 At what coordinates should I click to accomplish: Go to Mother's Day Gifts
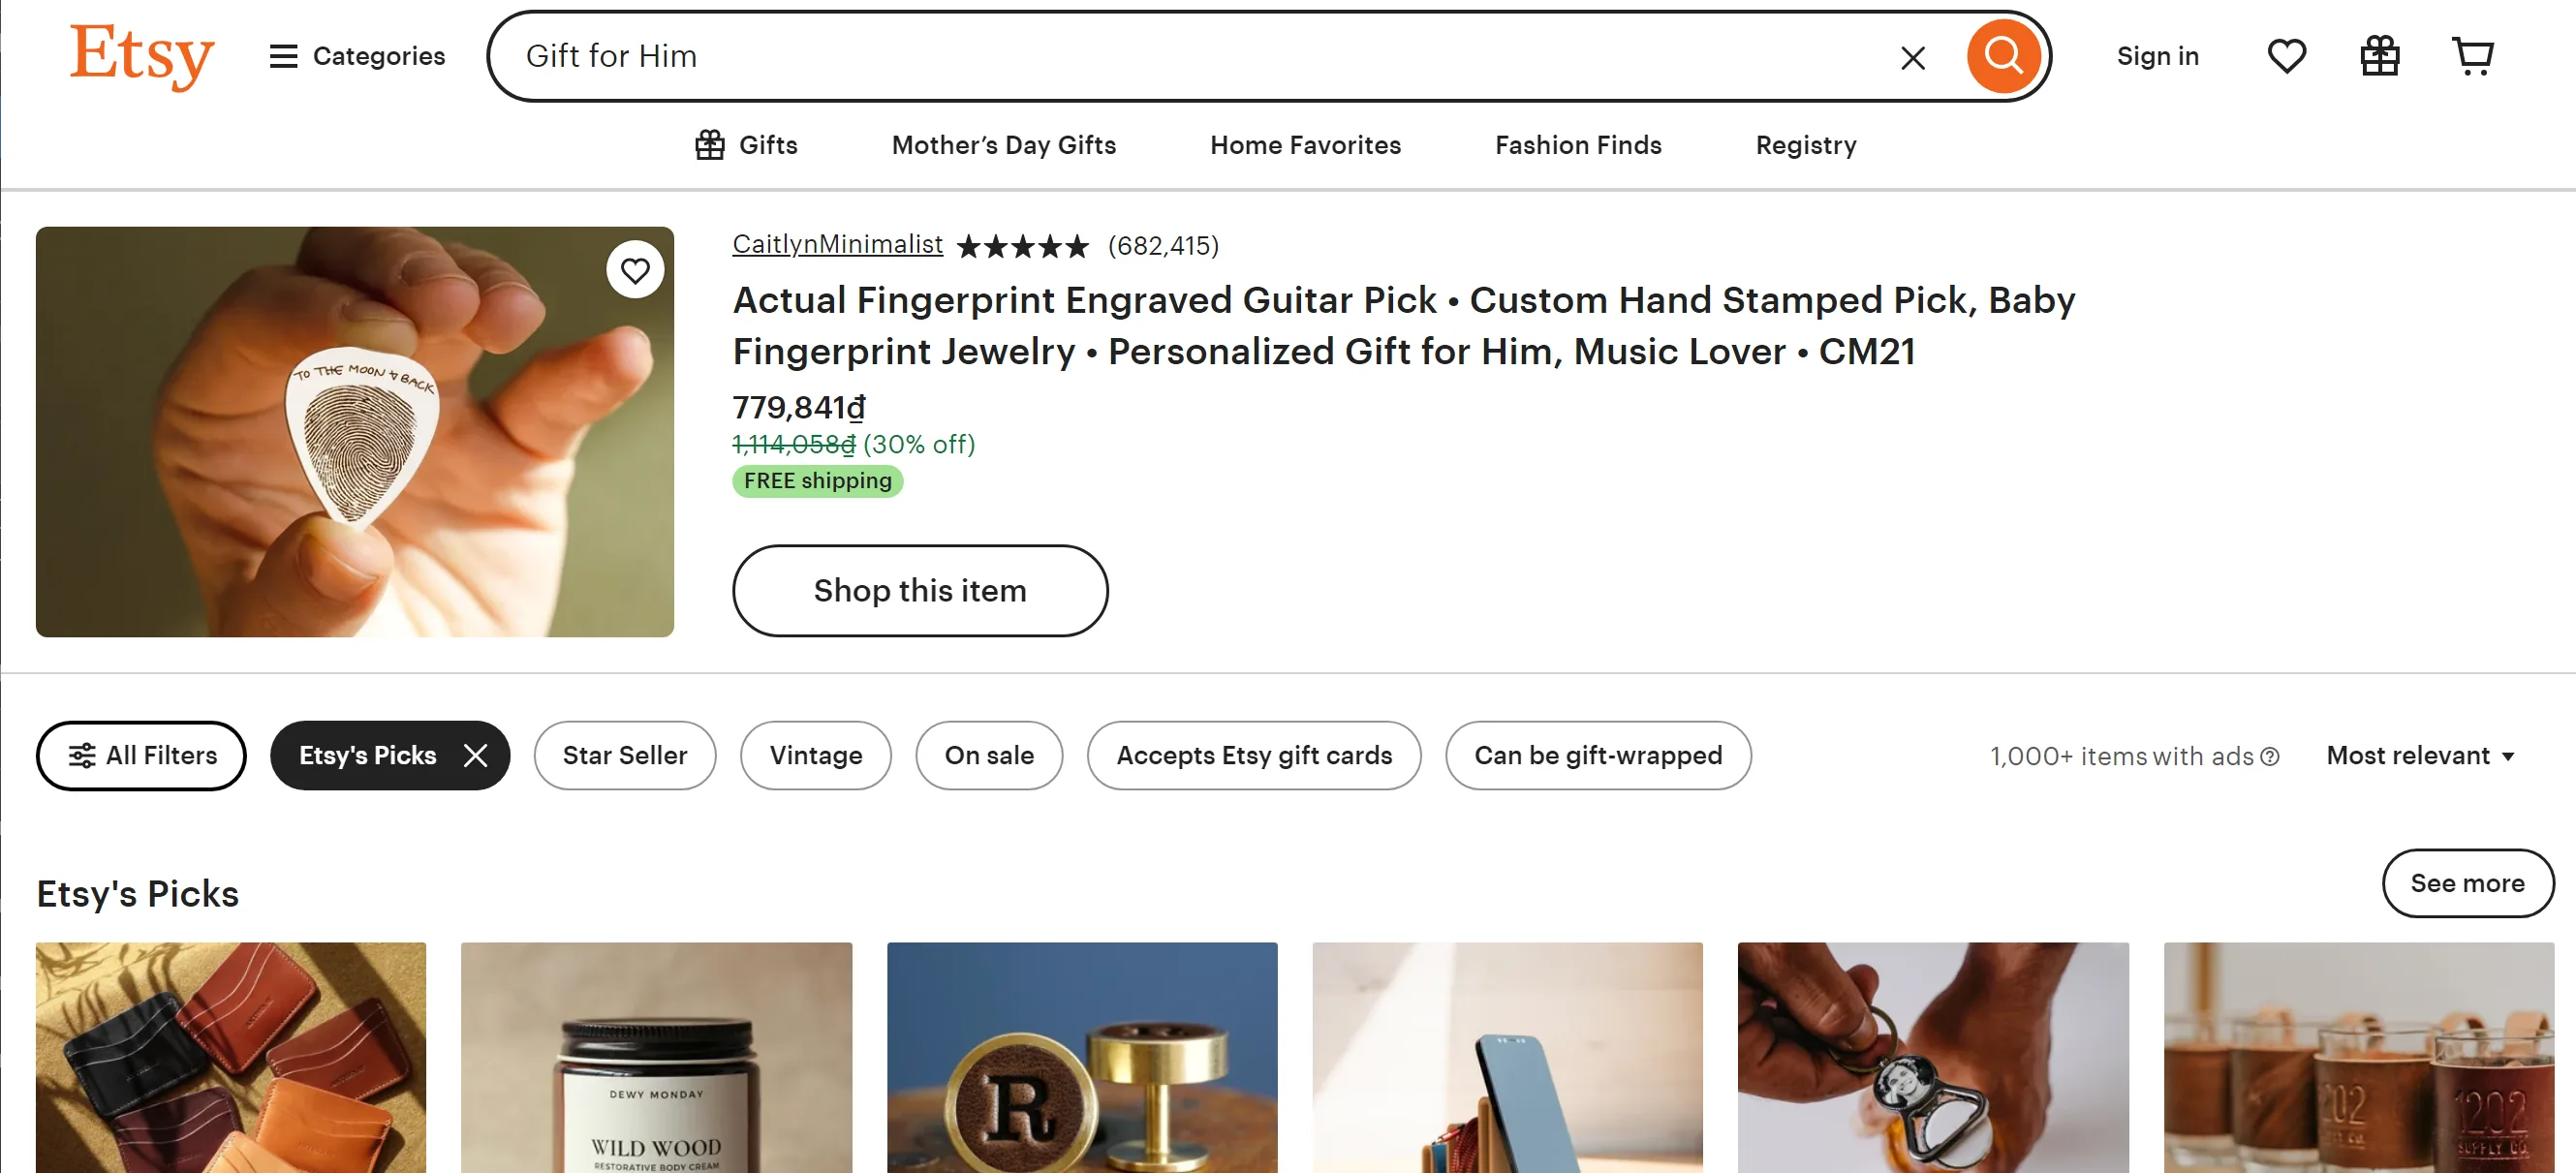click(x=1003, y=145)
